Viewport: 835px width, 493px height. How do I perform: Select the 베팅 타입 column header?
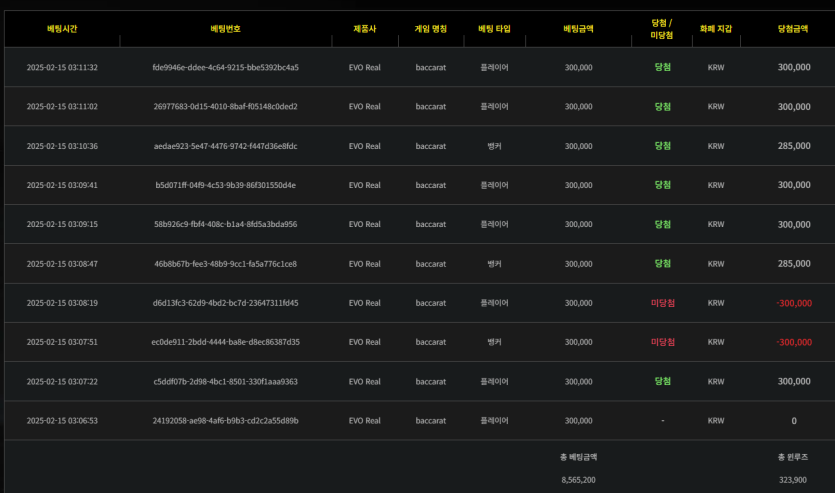pyautogui.click(x=494, y=29)
